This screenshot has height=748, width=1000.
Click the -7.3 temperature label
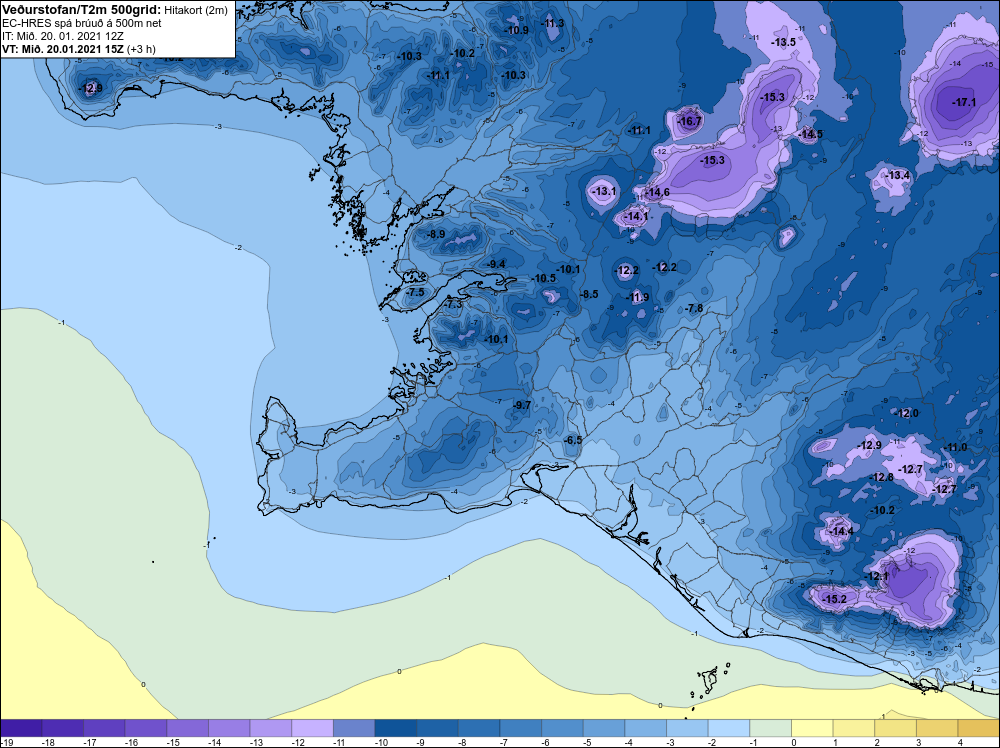click(453, 305)
